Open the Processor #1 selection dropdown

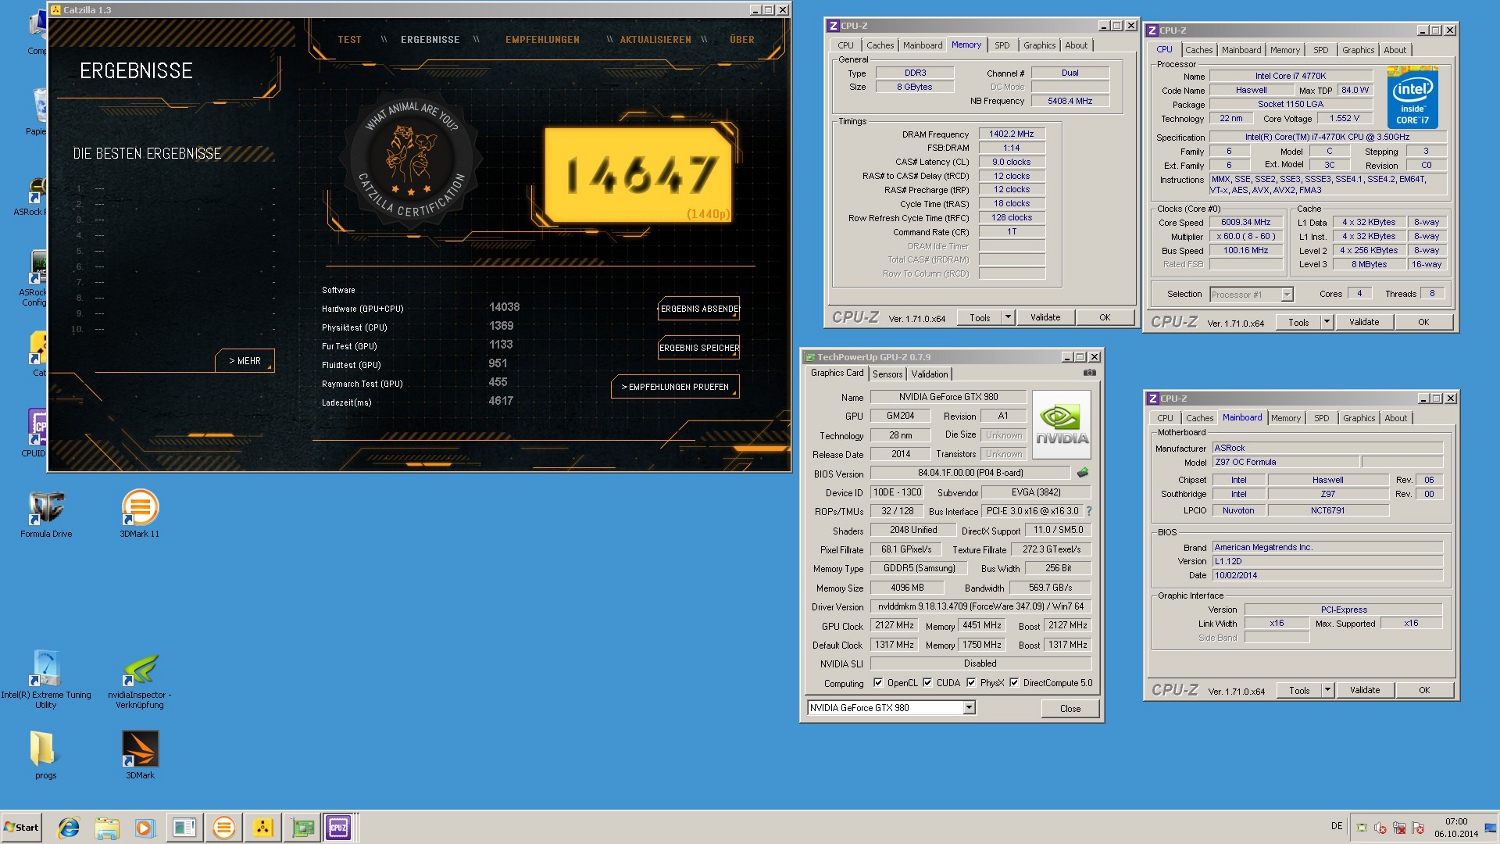pyautogui.click(x=1287, y=294)
